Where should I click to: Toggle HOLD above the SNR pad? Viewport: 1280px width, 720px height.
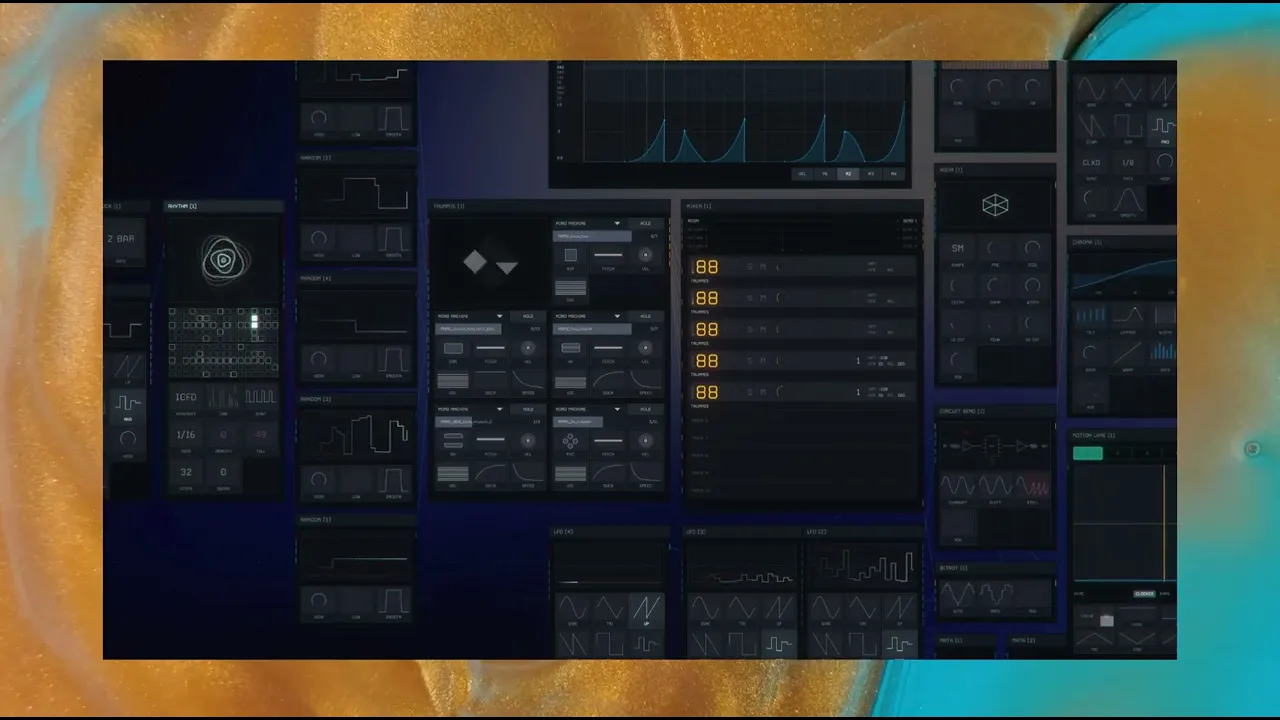pyautogui.click(x=527, y=316)
